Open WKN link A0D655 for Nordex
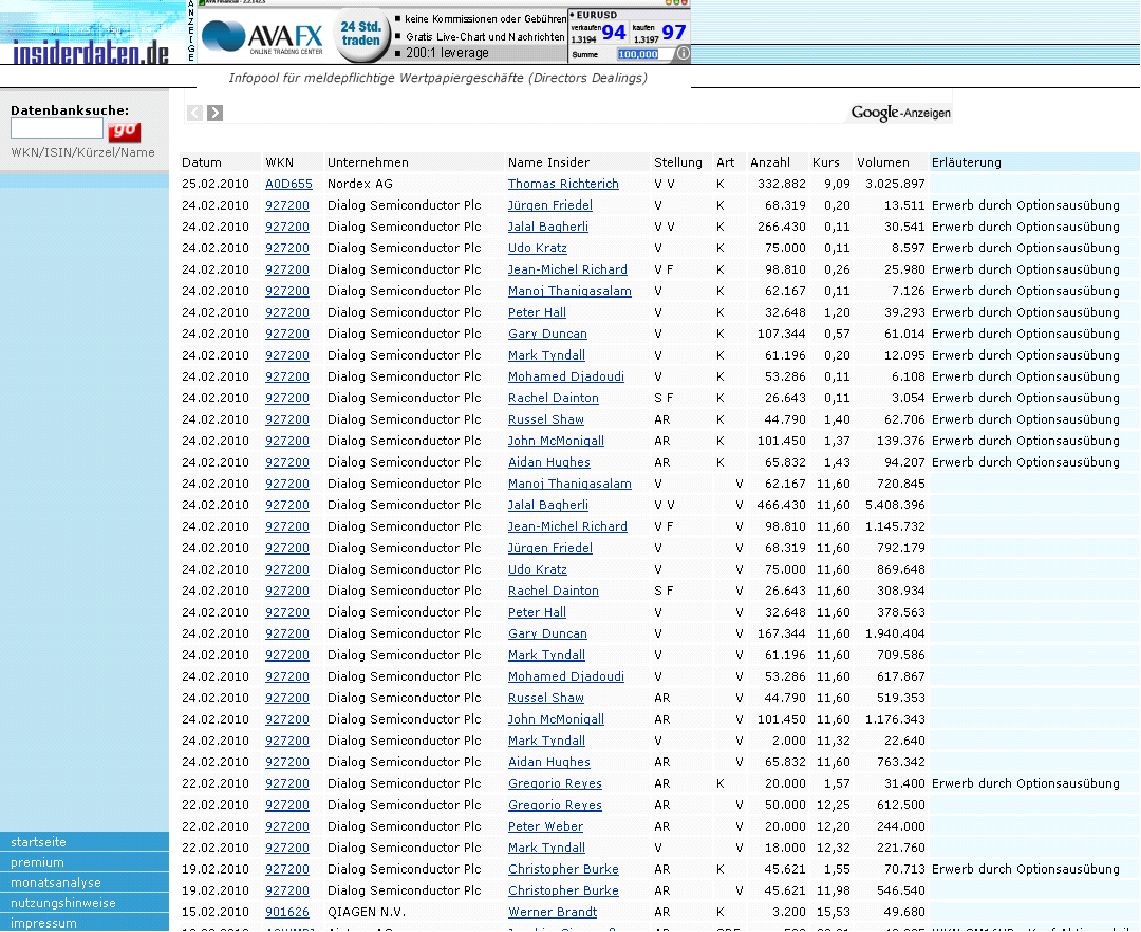1141x932 pixels. click(x=288, y=184)
